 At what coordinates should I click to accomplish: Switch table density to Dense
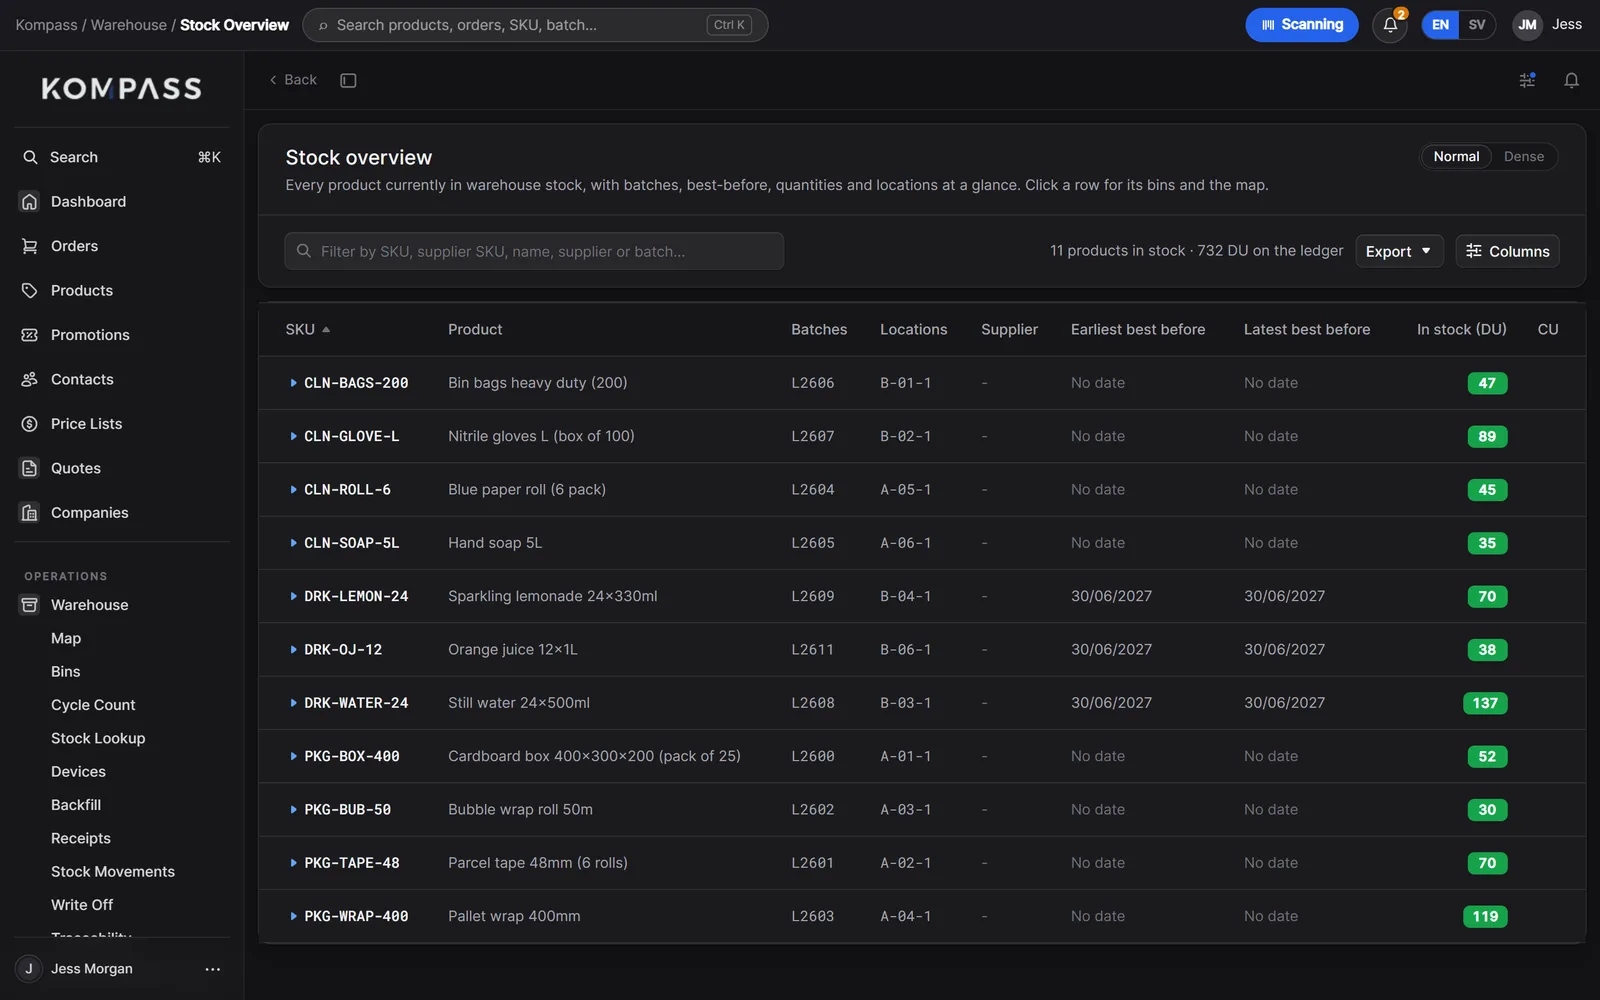(1523, 156)
